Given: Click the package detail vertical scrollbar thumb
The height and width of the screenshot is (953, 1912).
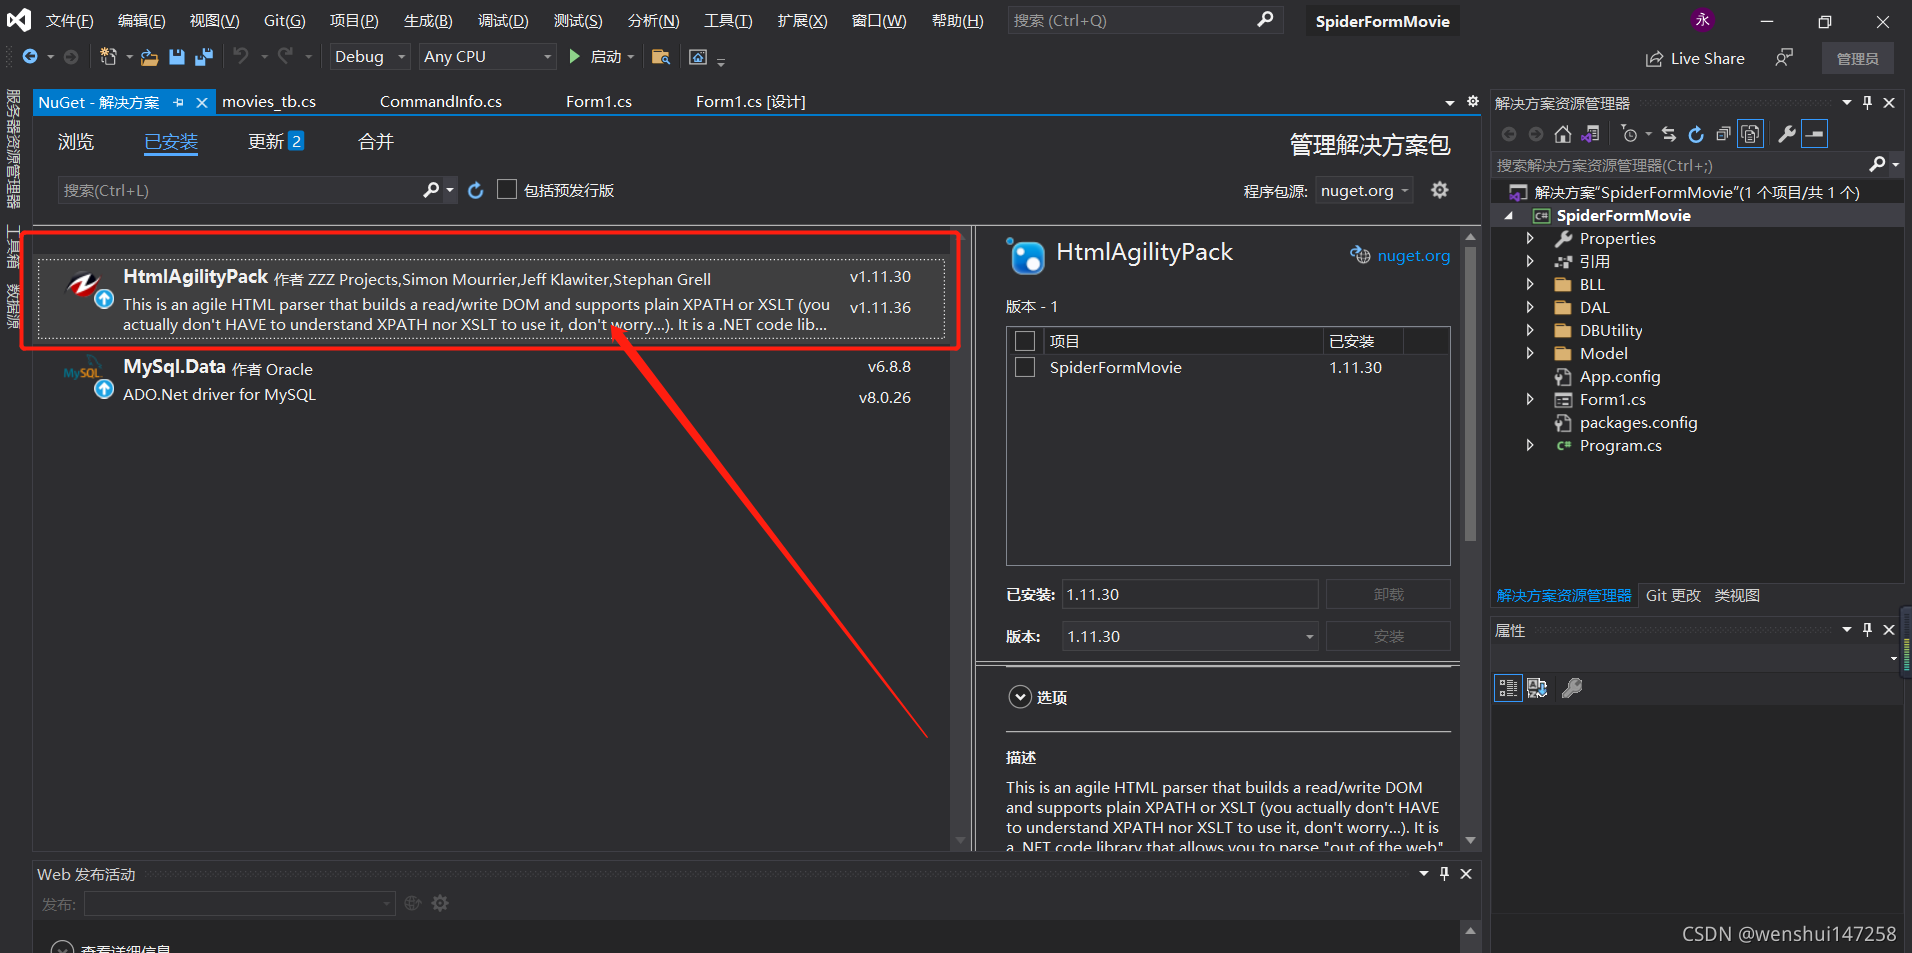Looking at the screenshot, I should (1470, 394).
